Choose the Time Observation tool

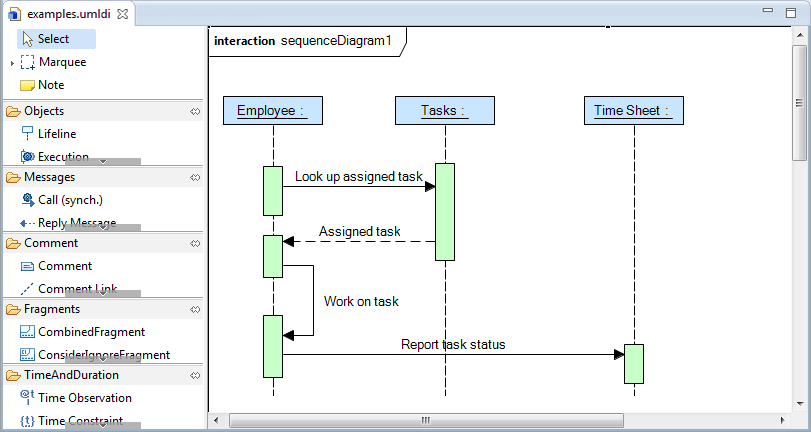84,398
